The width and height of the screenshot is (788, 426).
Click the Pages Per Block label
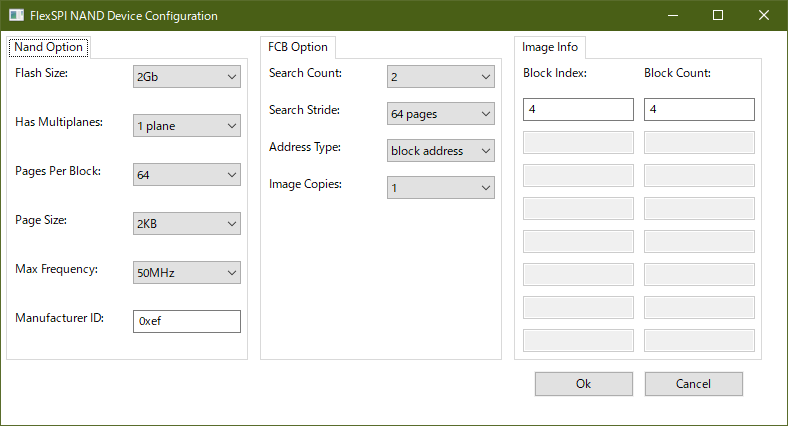(58, 171)
